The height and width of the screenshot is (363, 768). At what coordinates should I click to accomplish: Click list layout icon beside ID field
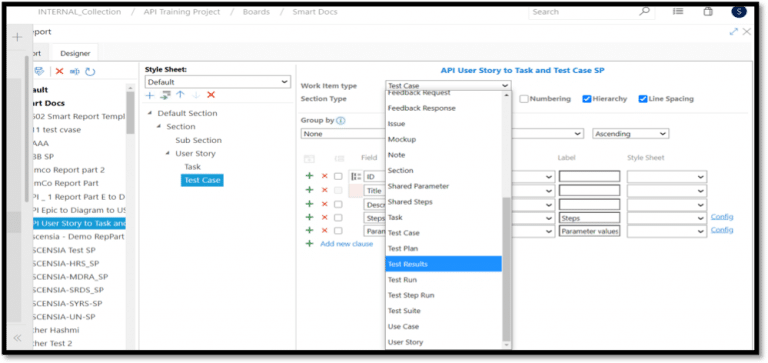tap(356, 176)
